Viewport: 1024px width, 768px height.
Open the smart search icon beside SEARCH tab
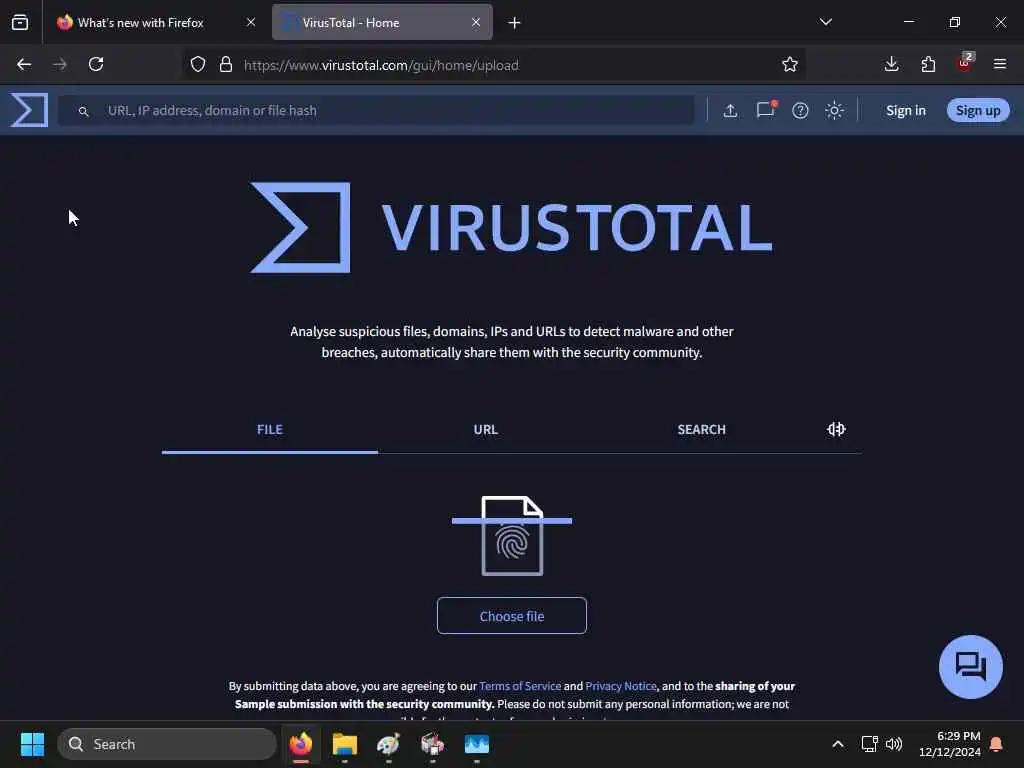[836, 429]
